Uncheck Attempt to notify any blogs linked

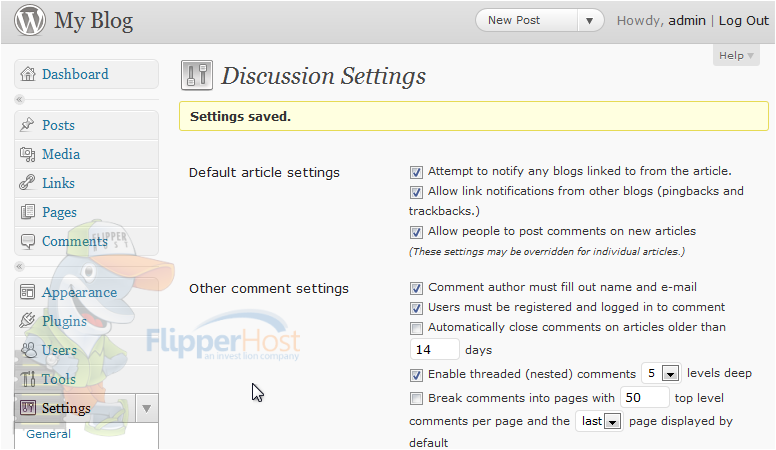pos(416,172)
